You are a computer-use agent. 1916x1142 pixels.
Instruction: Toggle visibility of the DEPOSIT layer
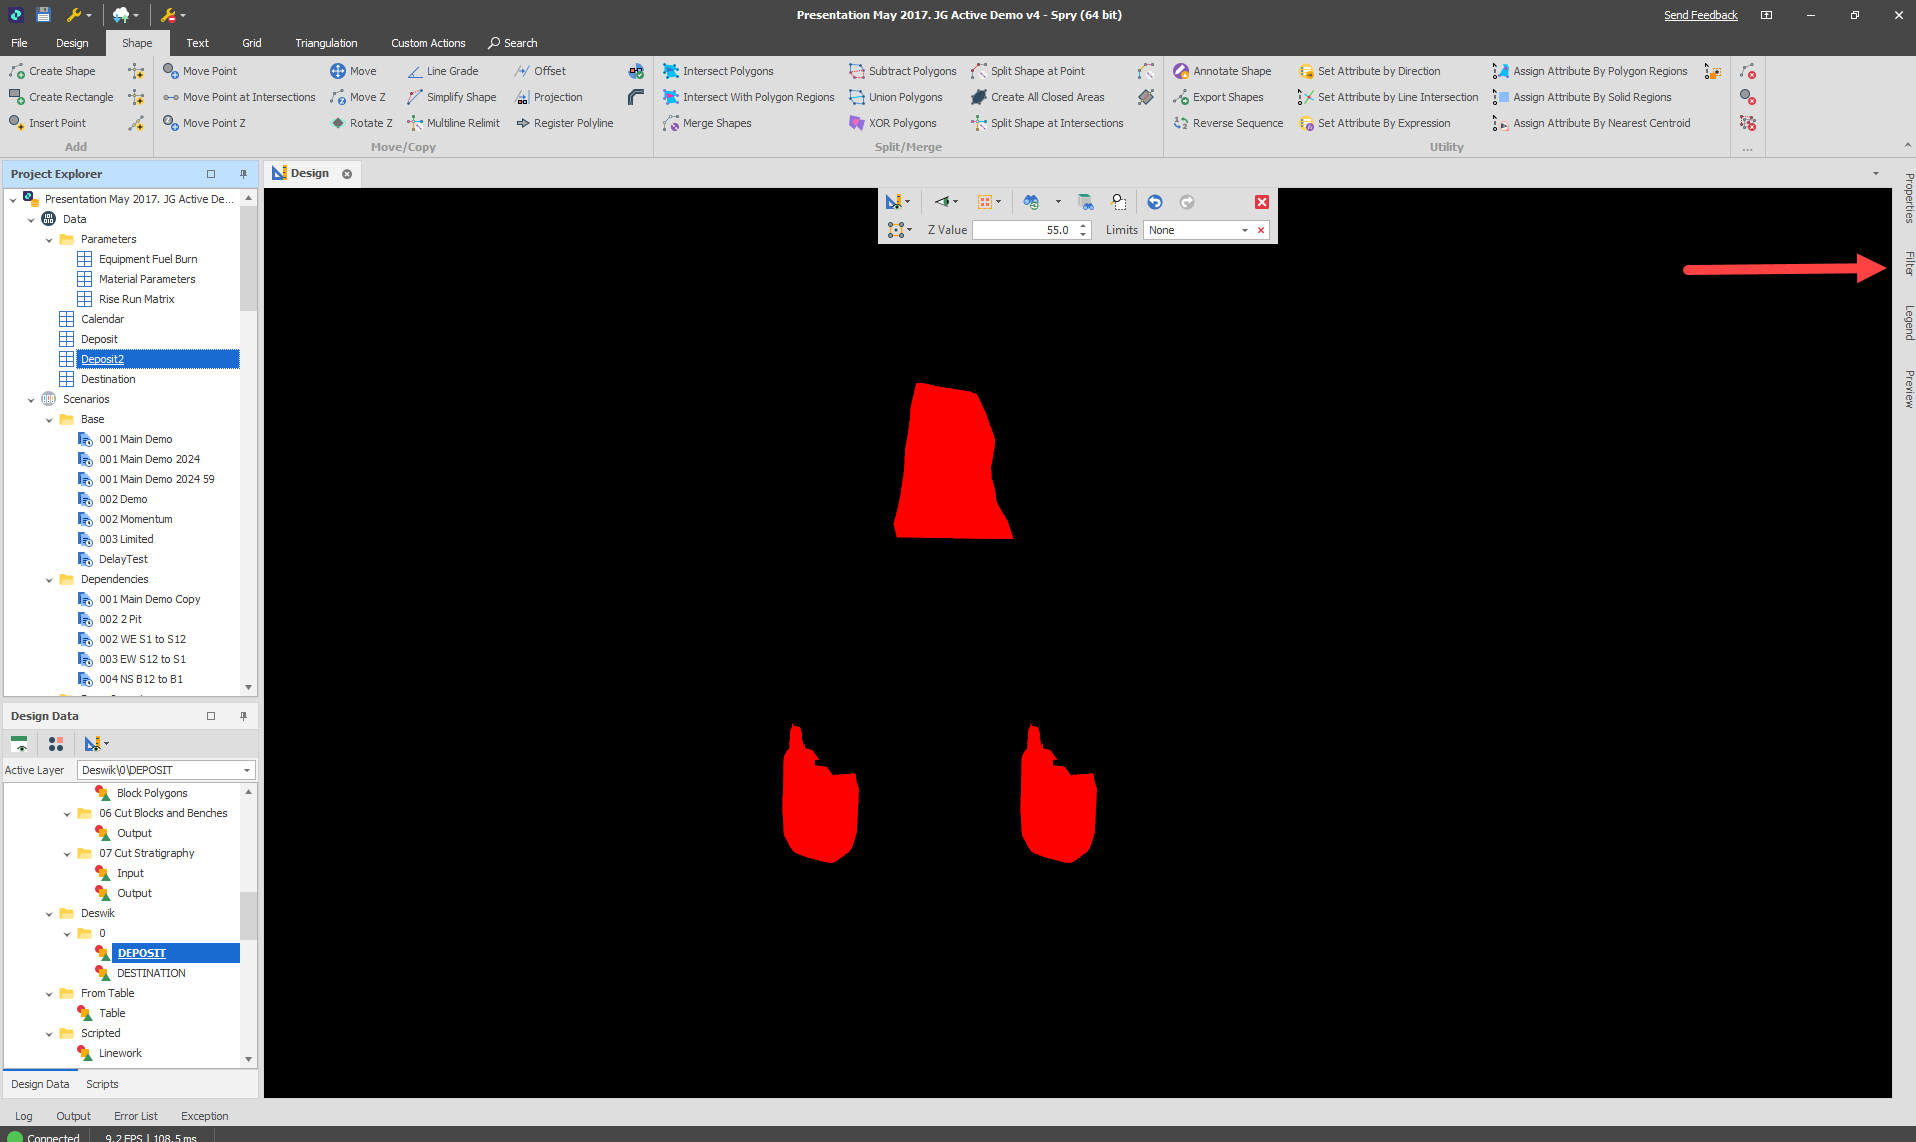(103, 953)
